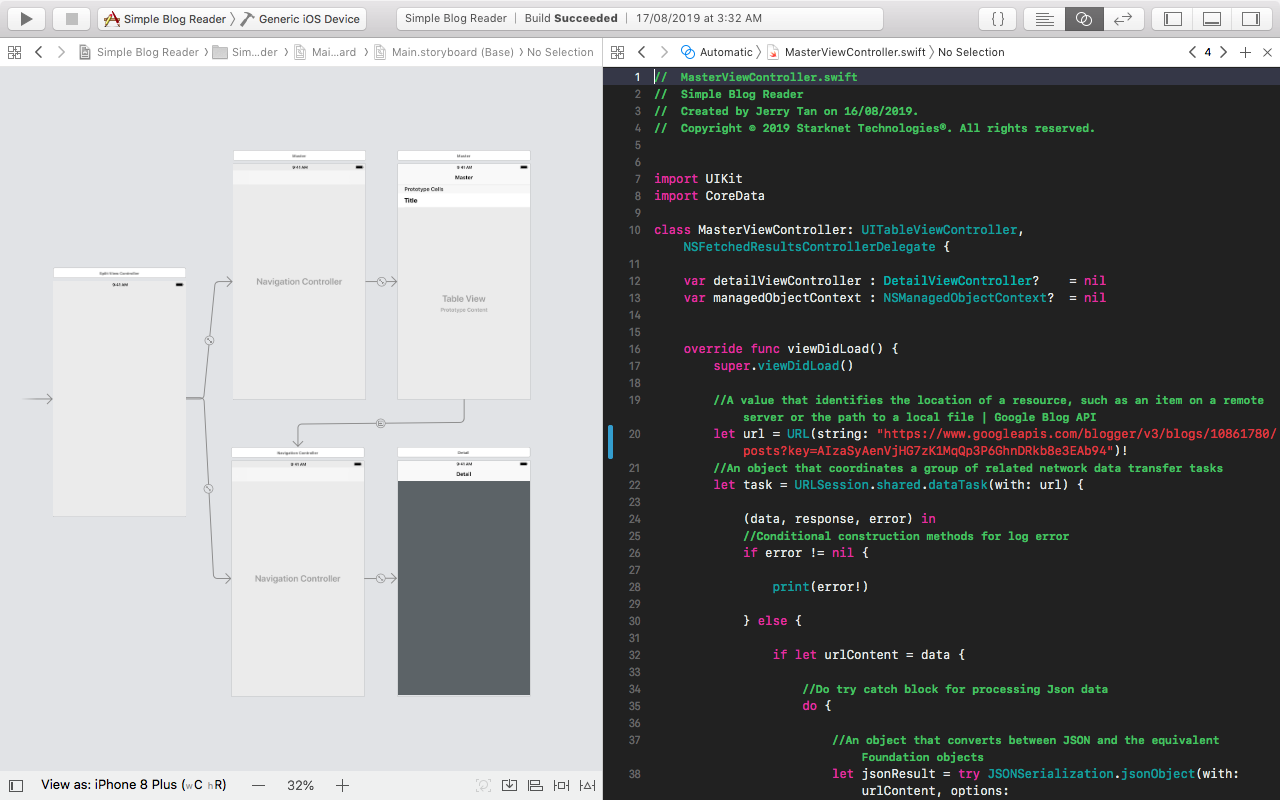Click Main.storyboard (Base) breadcrumb
1280x800 pixels.
coord(445,52)
